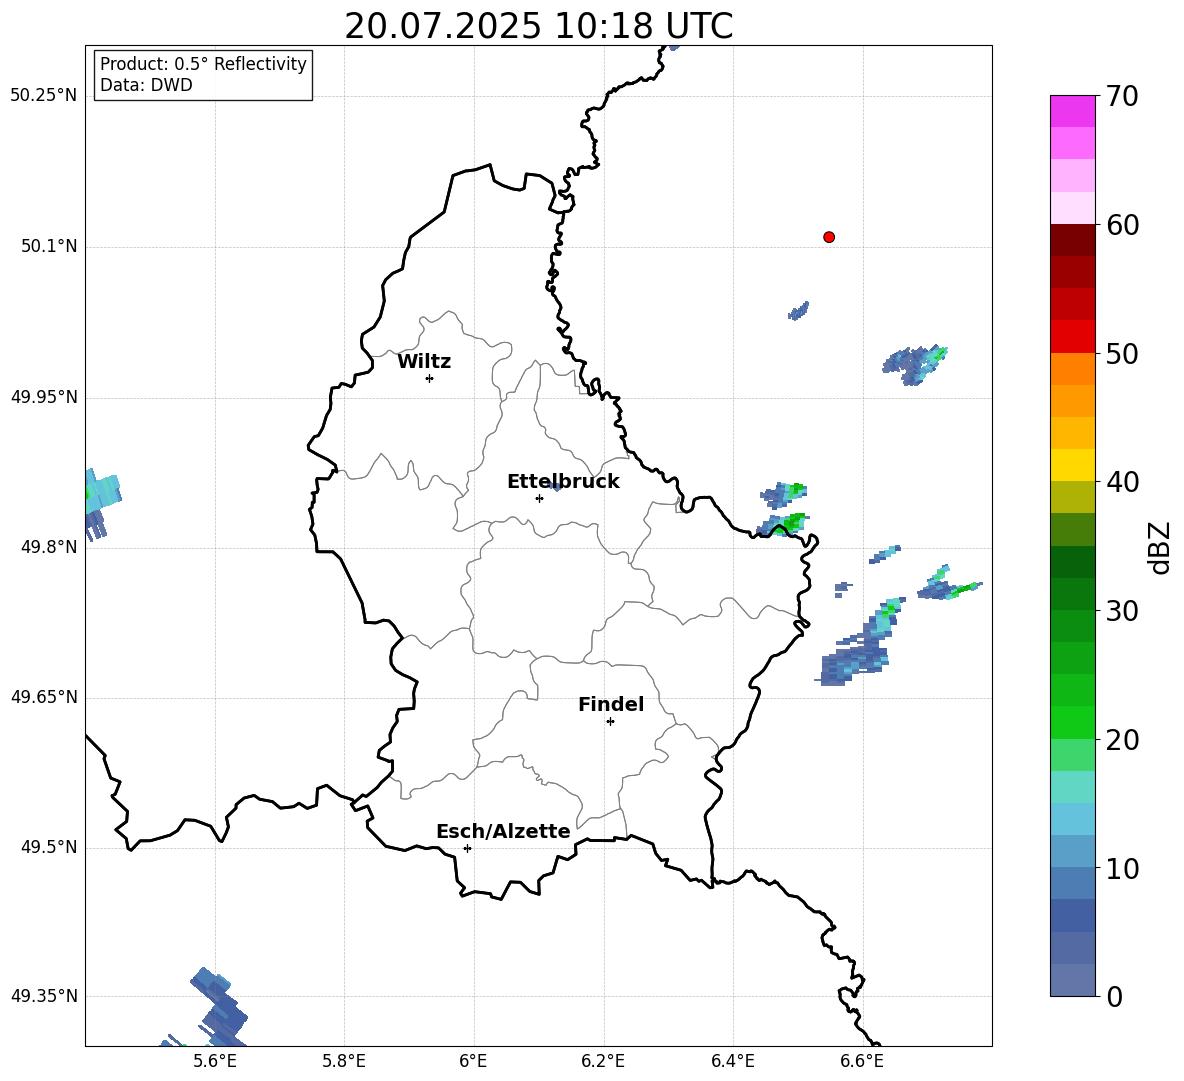Click the 50.1°N latitude label

48,247
